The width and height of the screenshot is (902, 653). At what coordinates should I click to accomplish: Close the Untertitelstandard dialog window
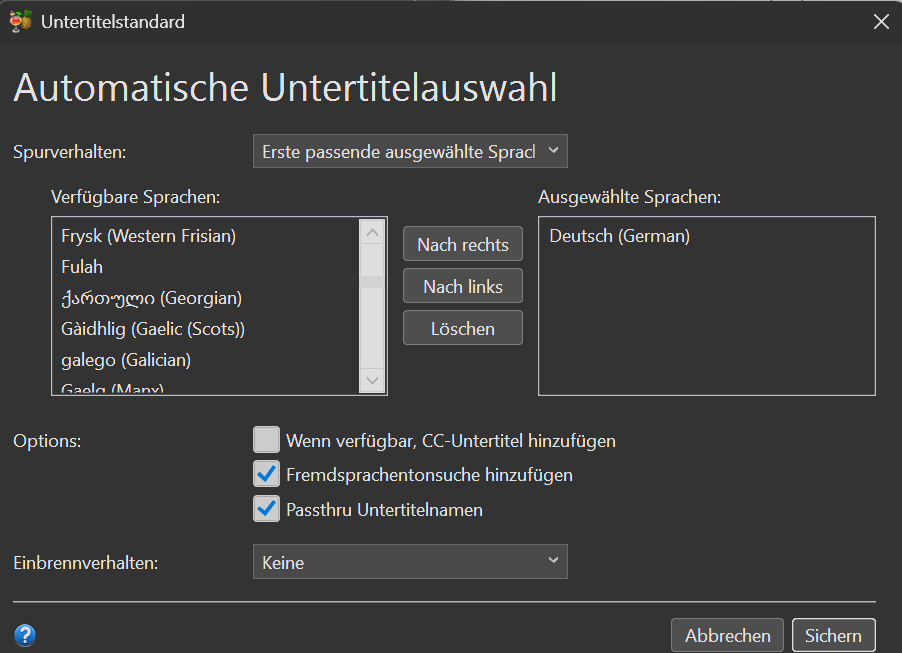pos(881,22)
